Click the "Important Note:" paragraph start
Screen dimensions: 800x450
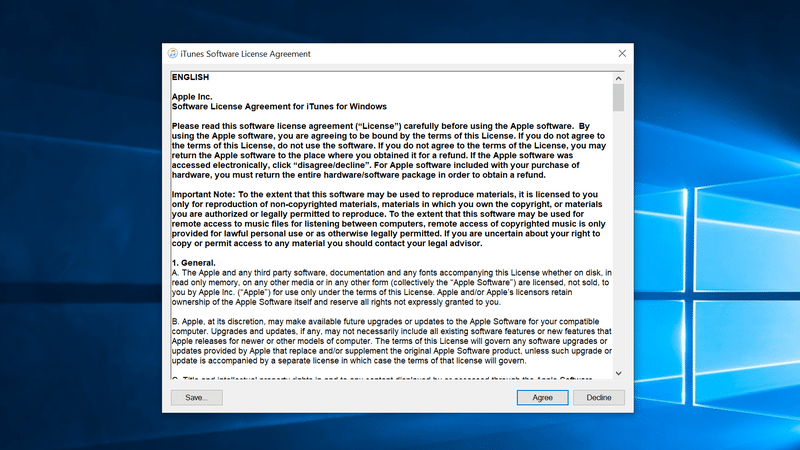(204, 194)
